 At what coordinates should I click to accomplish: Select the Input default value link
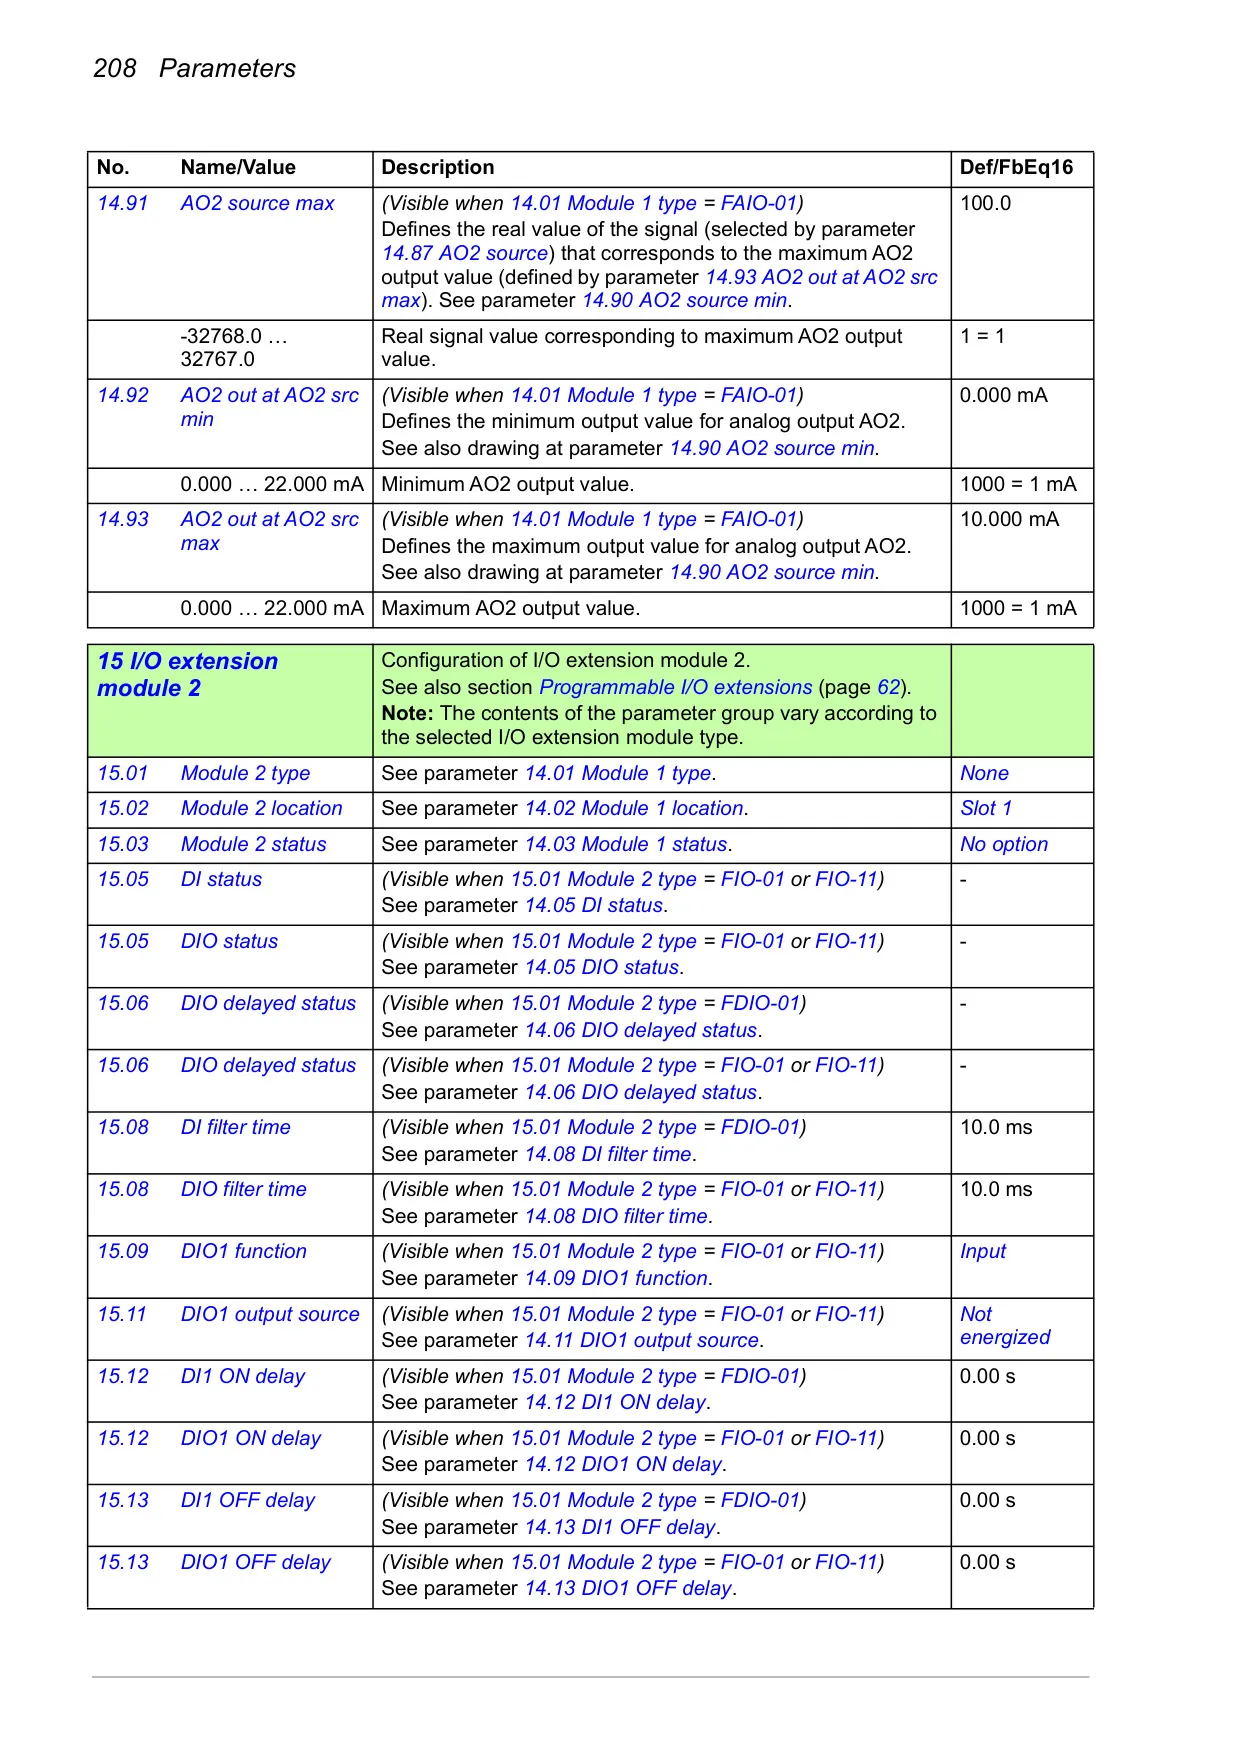pos(983,1251)
